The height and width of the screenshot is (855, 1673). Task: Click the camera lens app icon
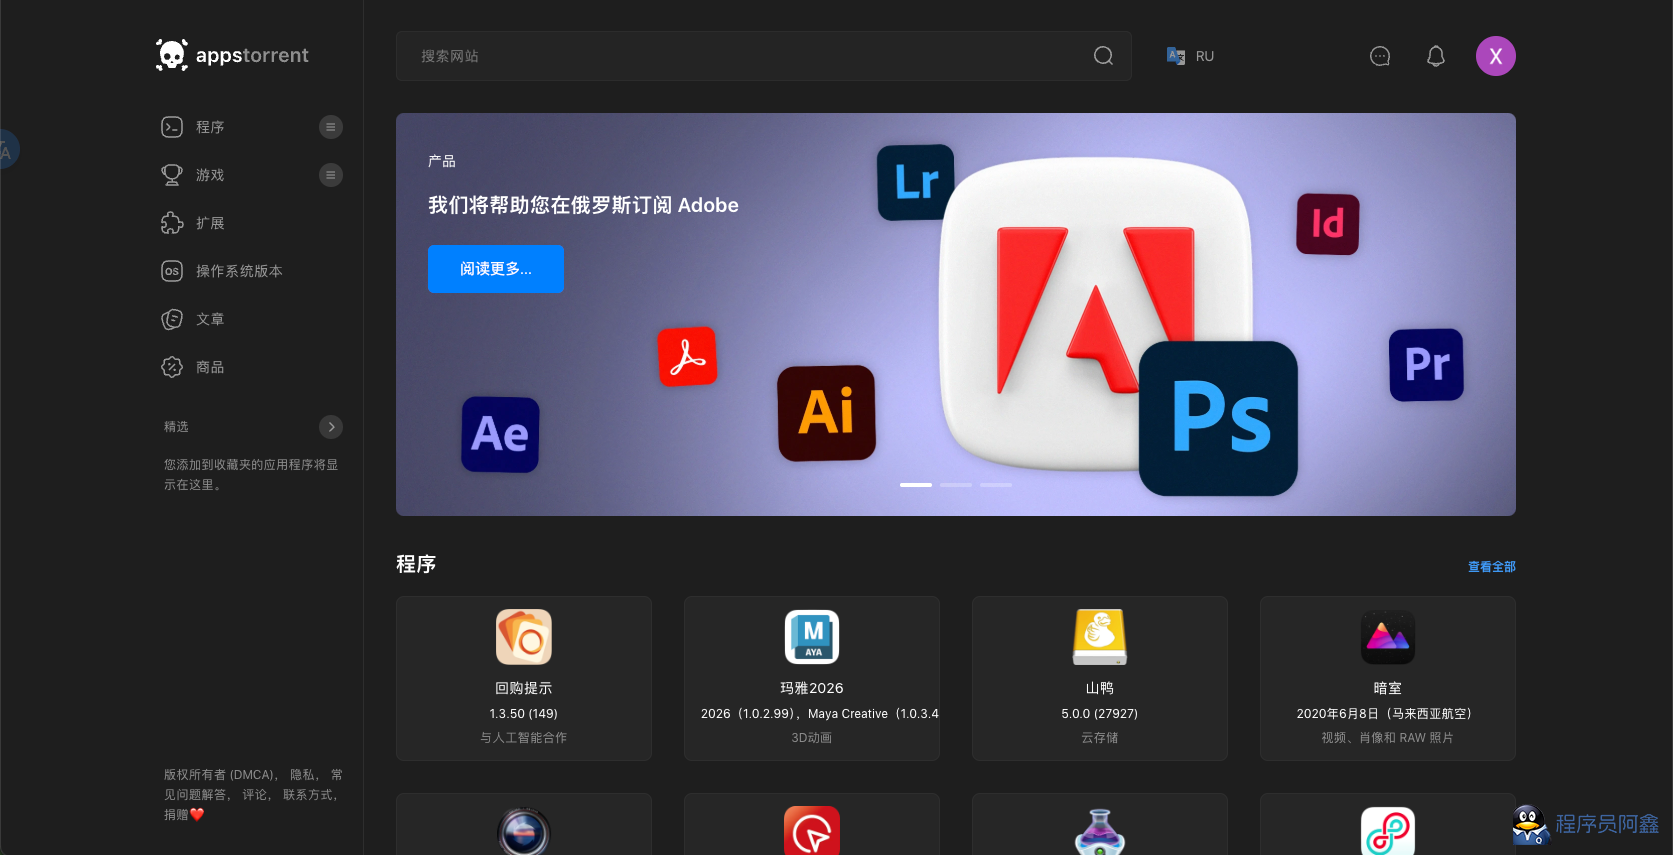[524, 831]
